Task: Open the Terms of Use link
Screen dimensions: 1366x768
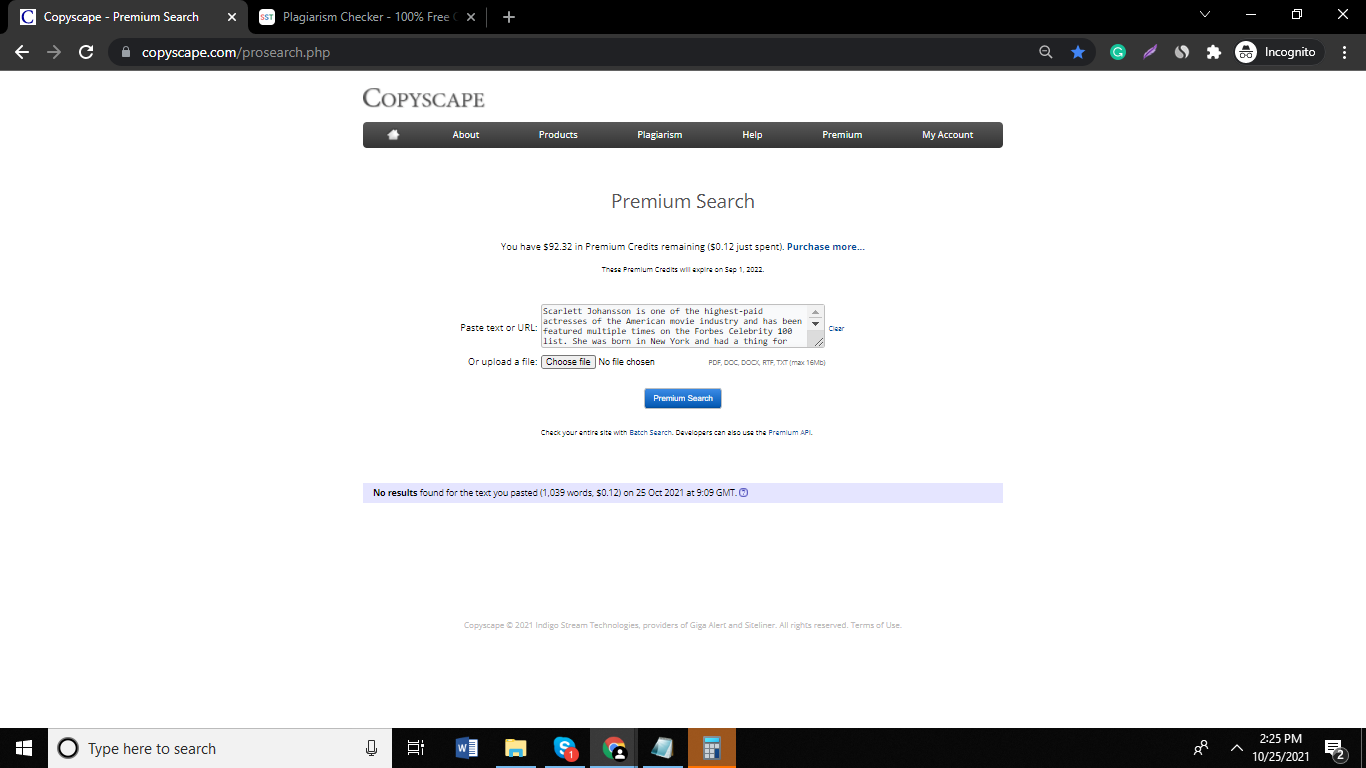Action: point(876,625)
